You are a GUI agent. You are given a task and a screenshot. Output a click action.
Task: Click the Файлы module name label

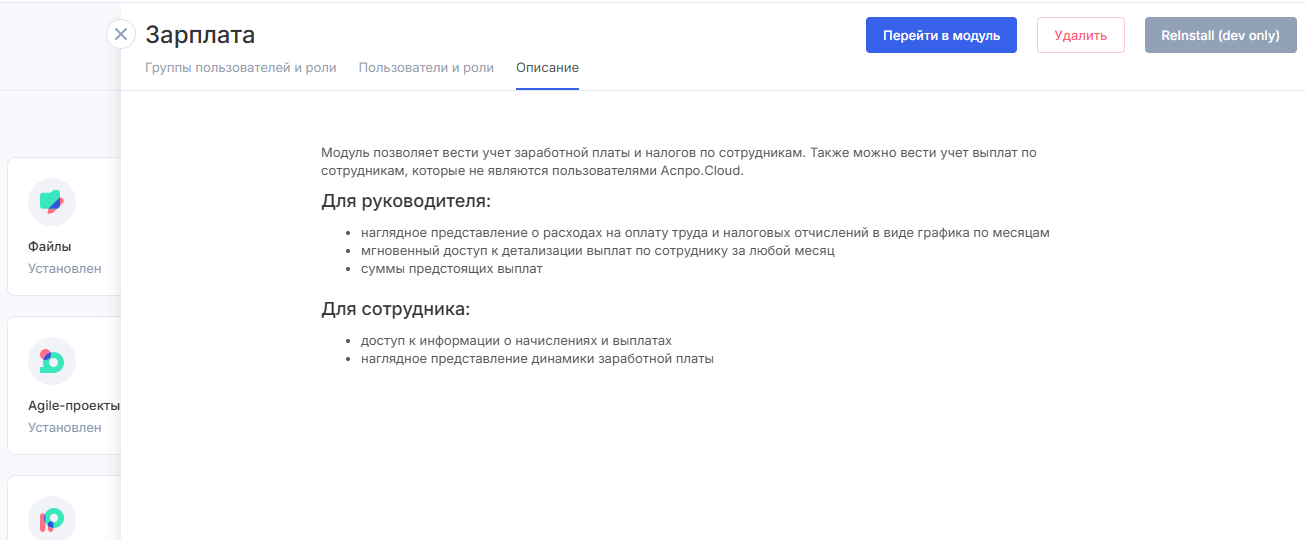(50, 247)
